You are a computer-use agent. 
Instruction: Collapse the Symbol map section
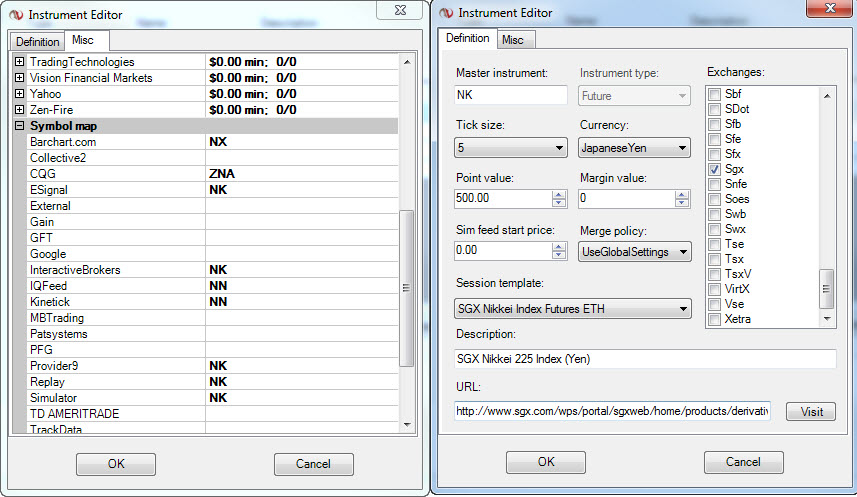[20, 126]
